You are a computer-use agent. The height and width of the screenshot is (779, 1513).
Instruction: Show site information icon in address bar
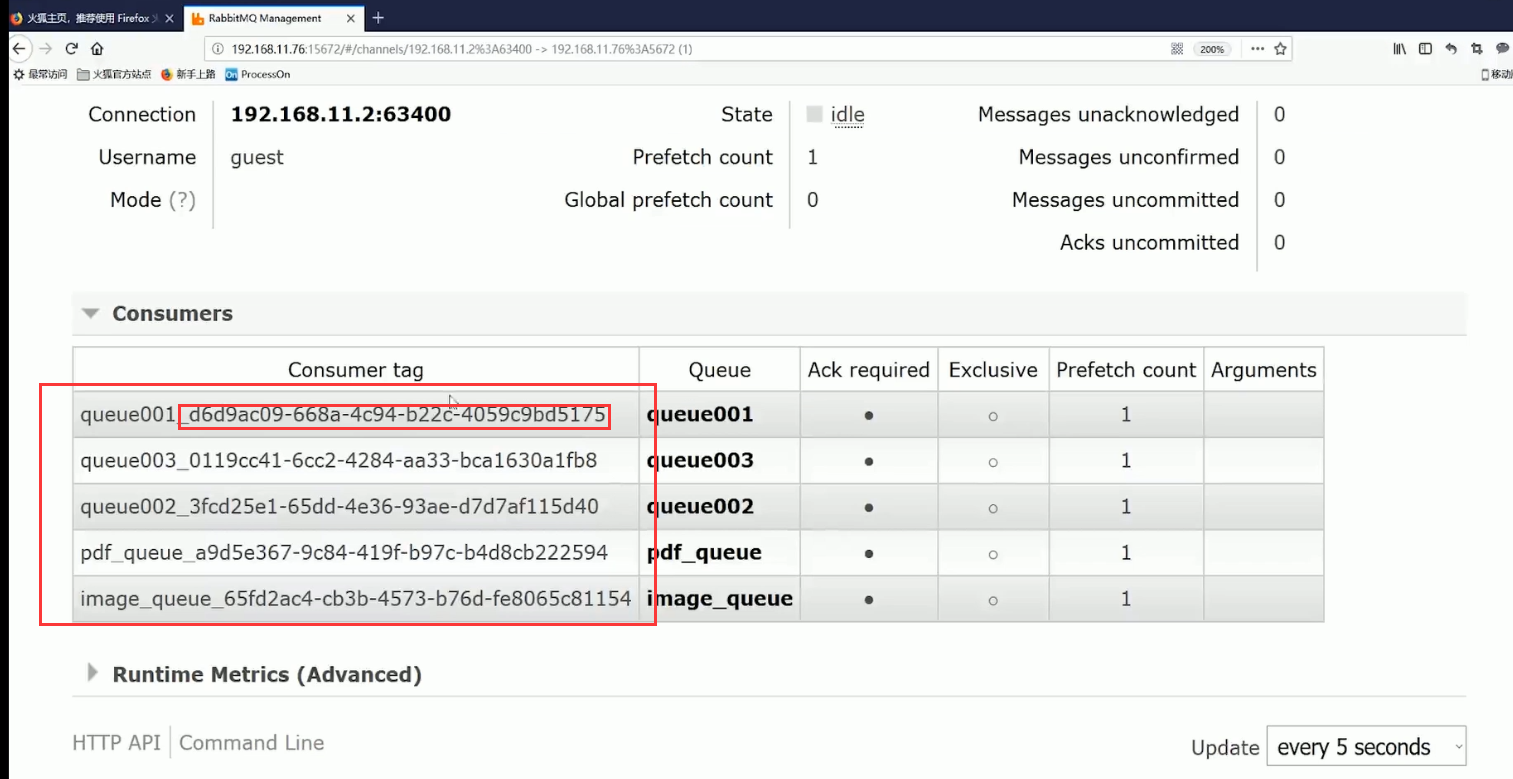tap(218, 49)
